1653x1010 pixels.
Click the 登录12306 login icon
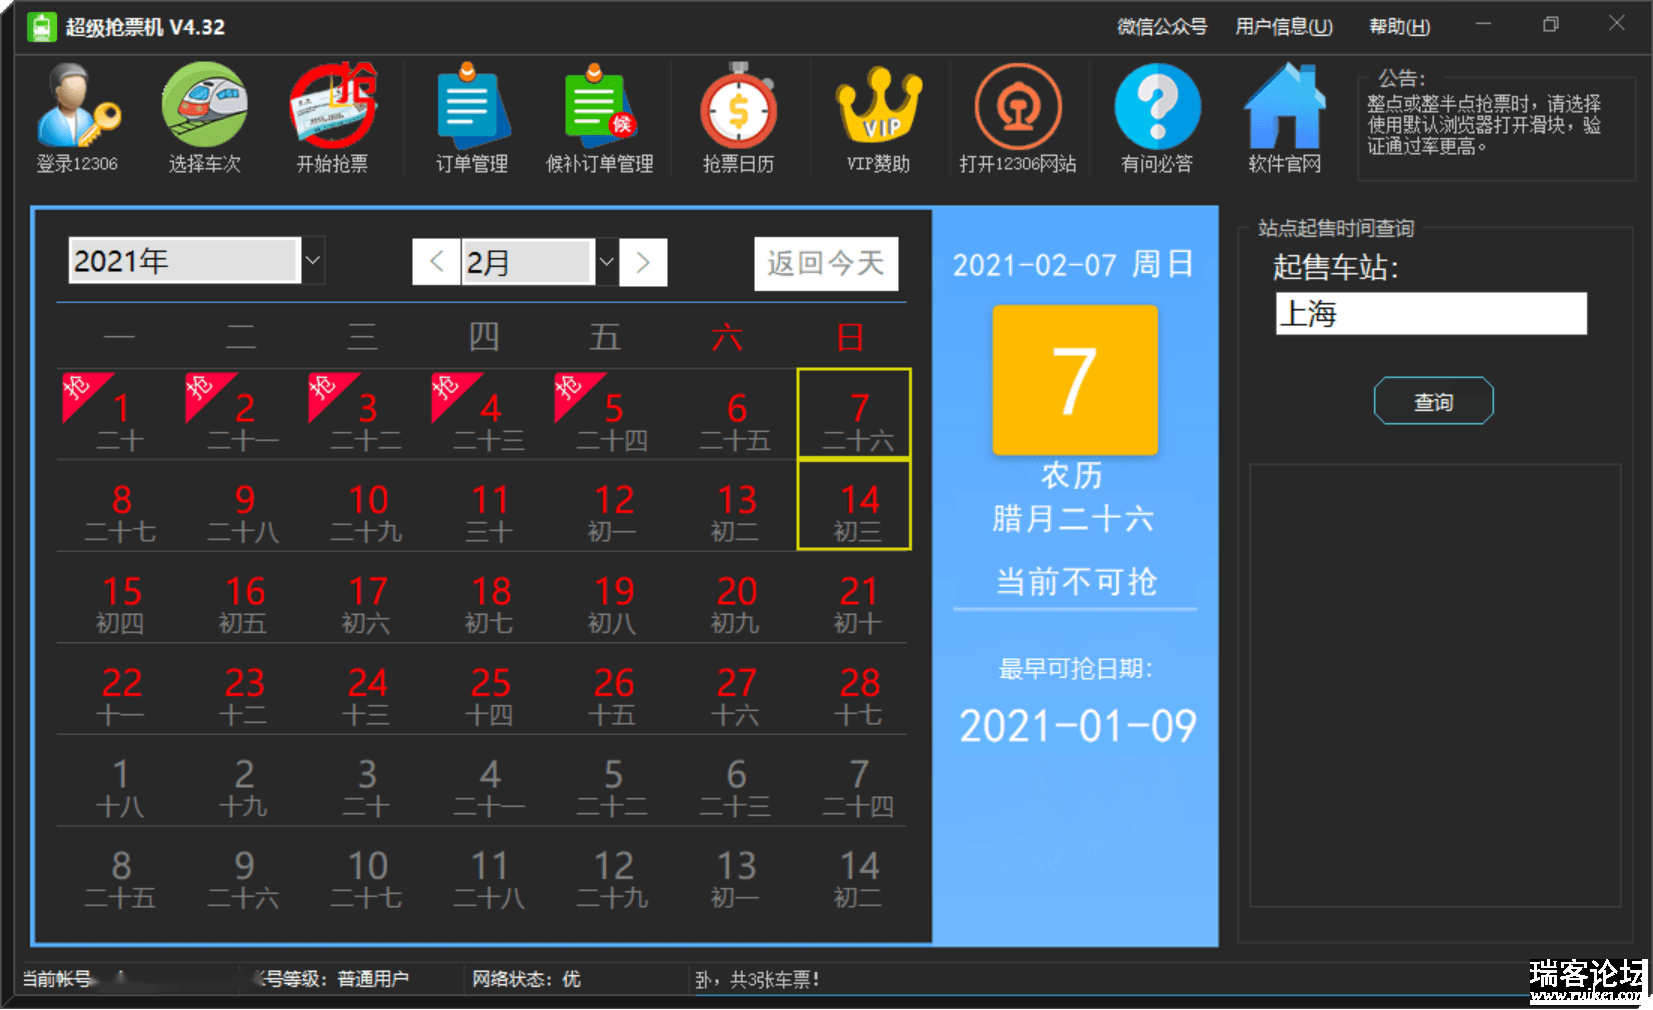pyautogui.click(x=78, y=118)
